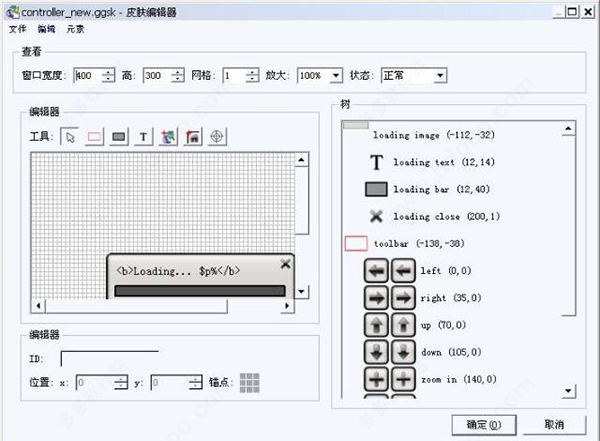The height and width of the screenshot is (441, 600).
Task: Select the gray filled bar tool
Action: click(x=118, y=137)
